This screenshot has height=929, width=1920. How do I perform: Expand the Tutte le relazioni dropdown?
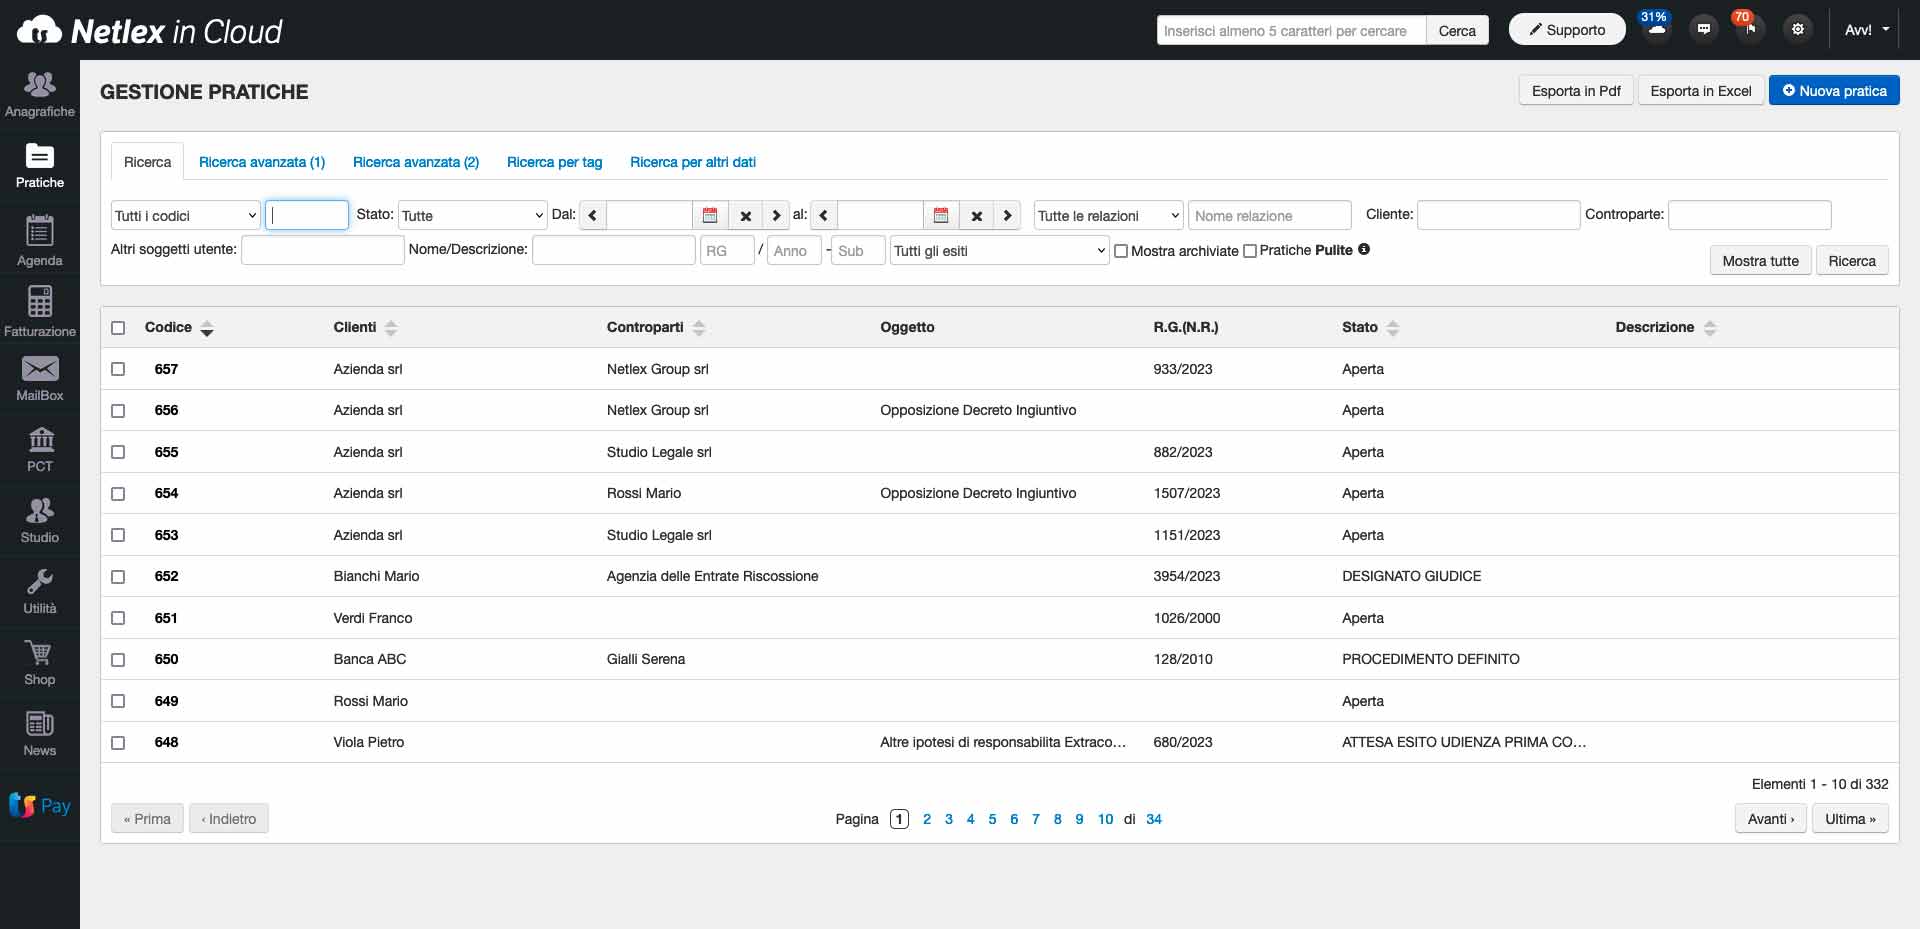tap(1108, 215)
